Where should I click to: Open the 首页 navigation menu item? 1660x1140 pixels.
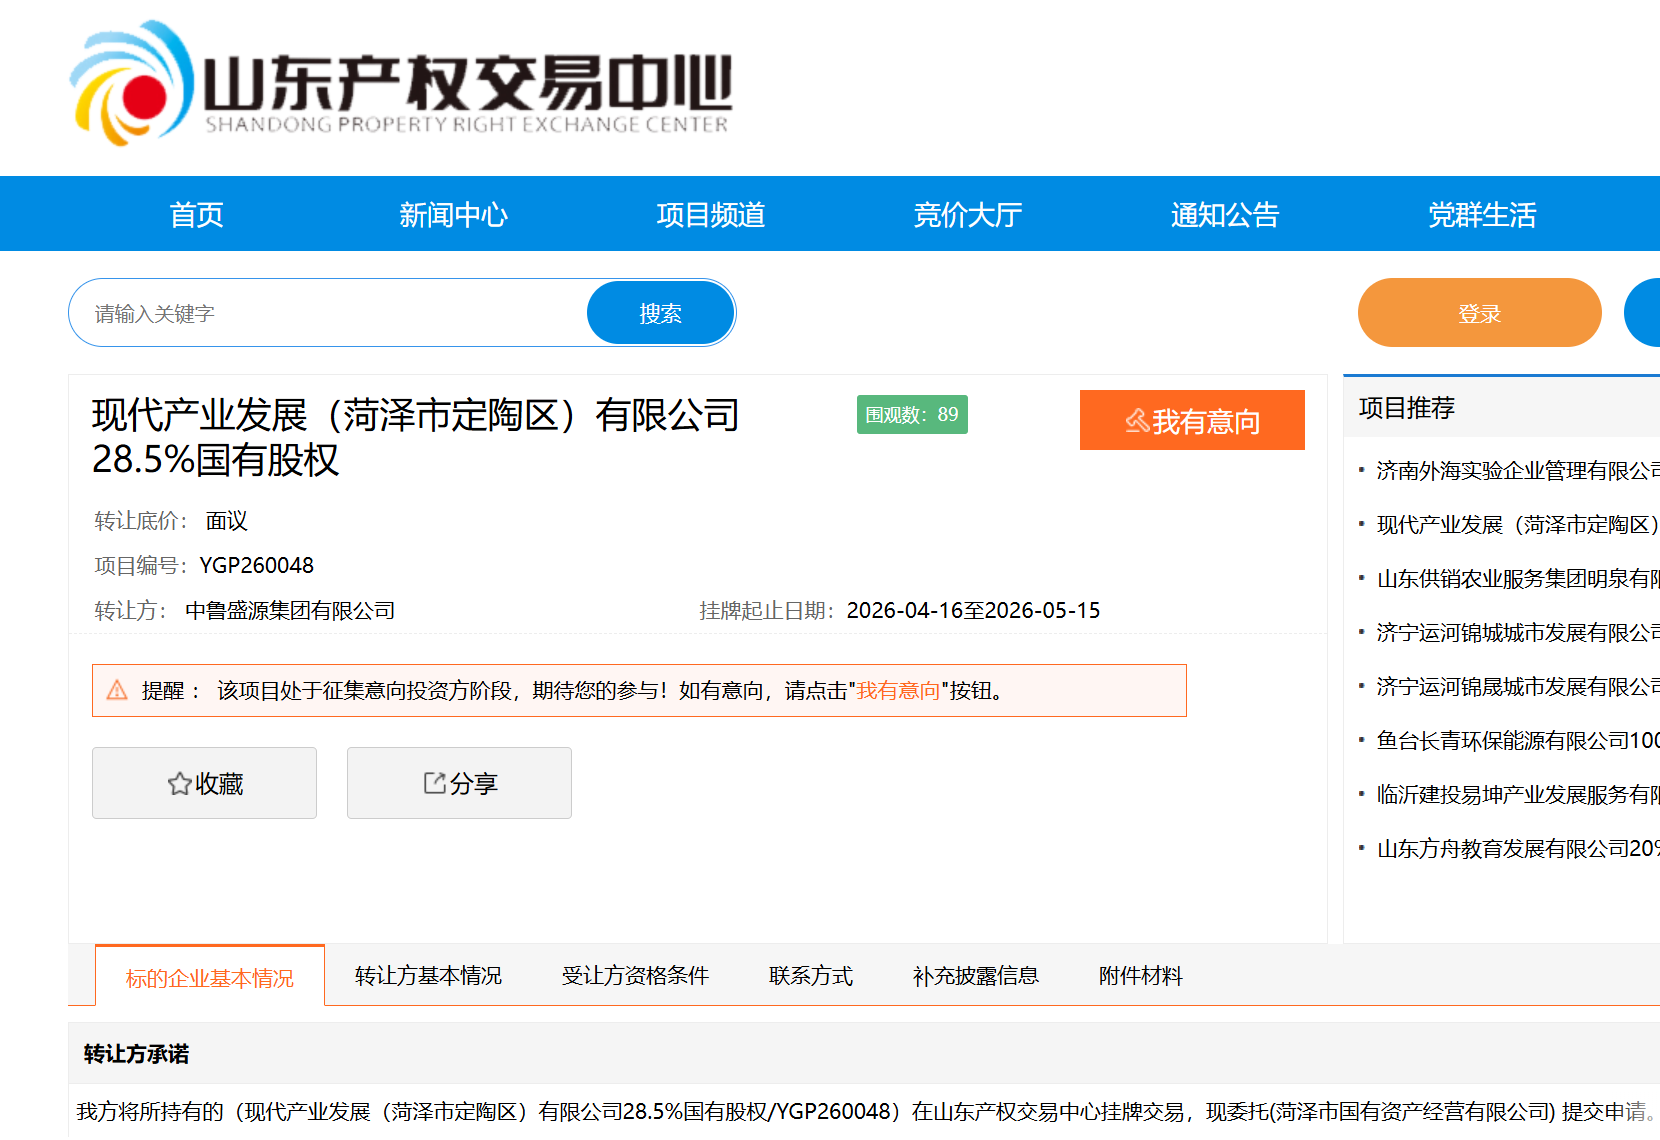[196, 215]
